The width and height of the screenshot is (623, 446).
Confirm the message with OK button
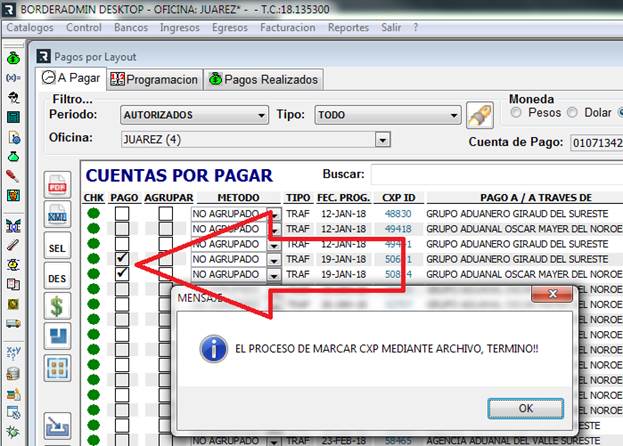526,408
